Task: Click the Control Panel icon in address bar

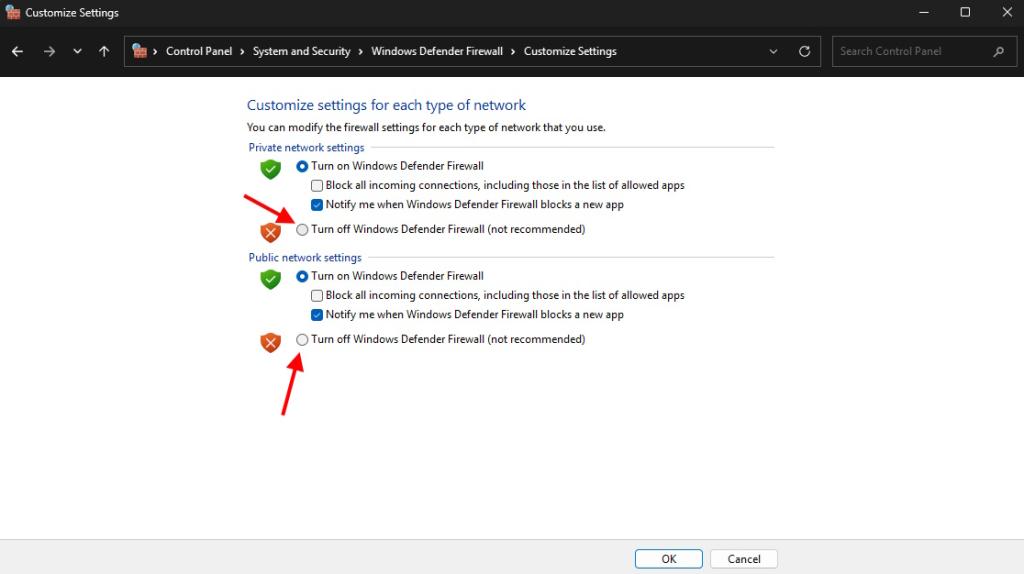Action: click(139, 50)
